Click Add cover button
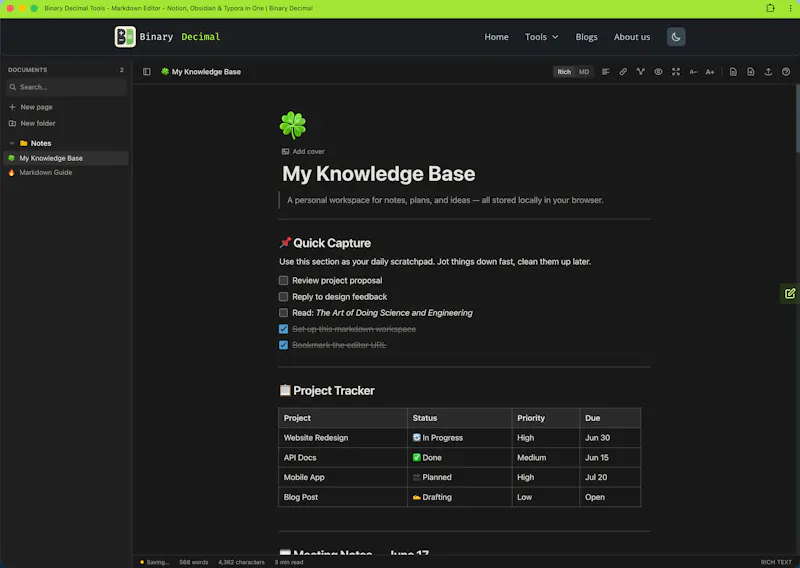 pyautogui.click(x=303, y=152)
